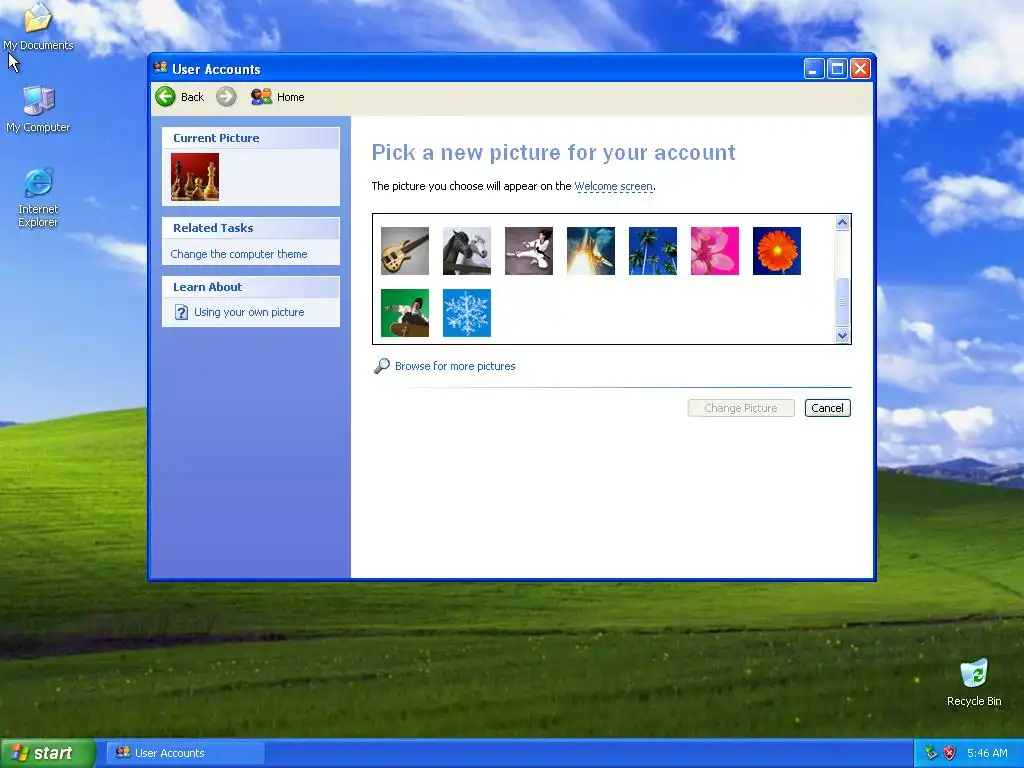Screen dimensions: 1024x768
Task: Minimize the User Accounts window
Action: coord(814,69)
